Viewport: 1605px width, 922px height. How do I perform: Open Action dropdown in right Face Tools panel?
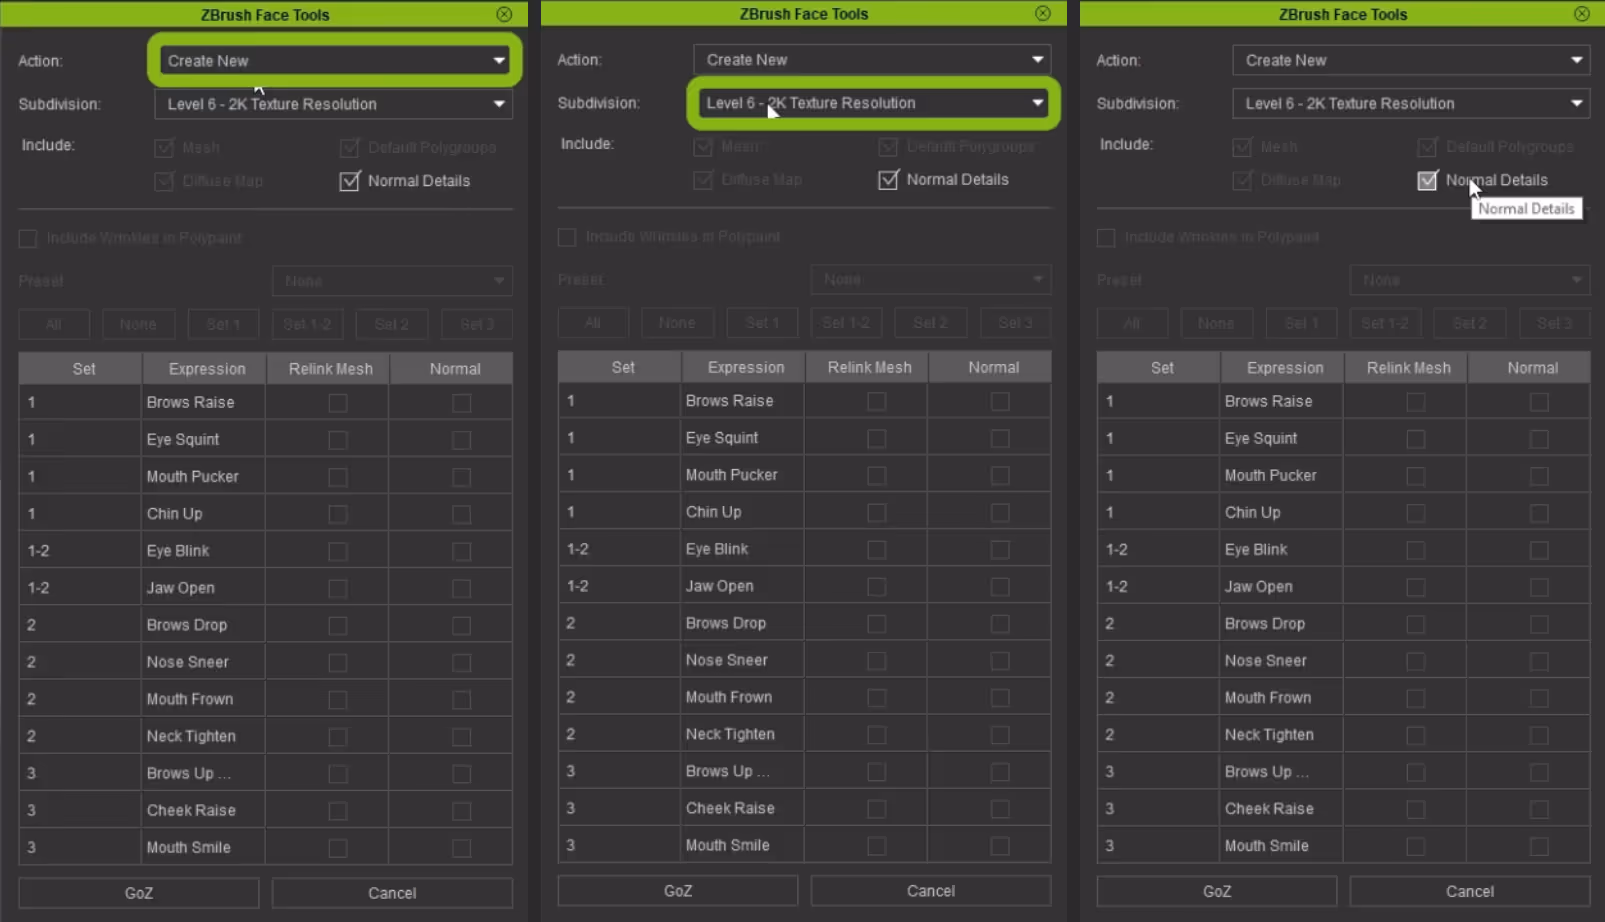pyautogui.click(x=1411, y=60)
